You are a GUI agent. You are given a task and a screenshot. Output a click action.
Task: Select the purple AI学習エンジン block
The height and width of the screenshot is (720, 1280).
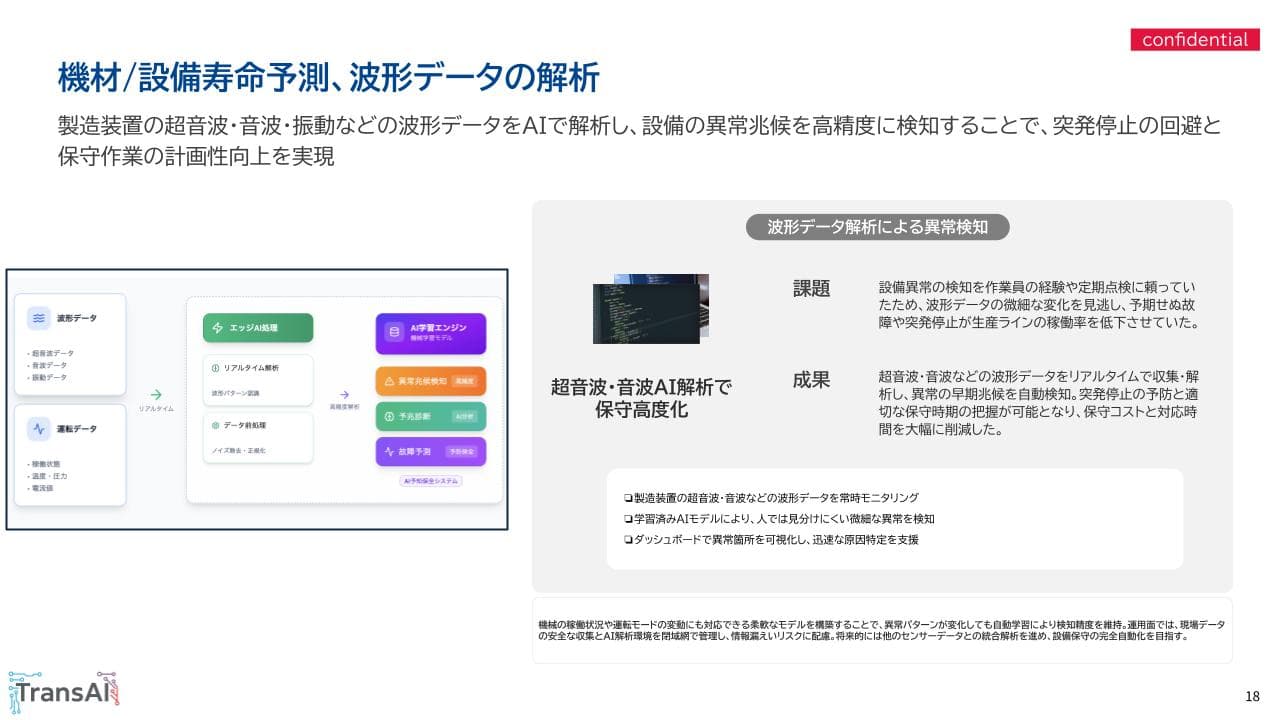(431, 333)
